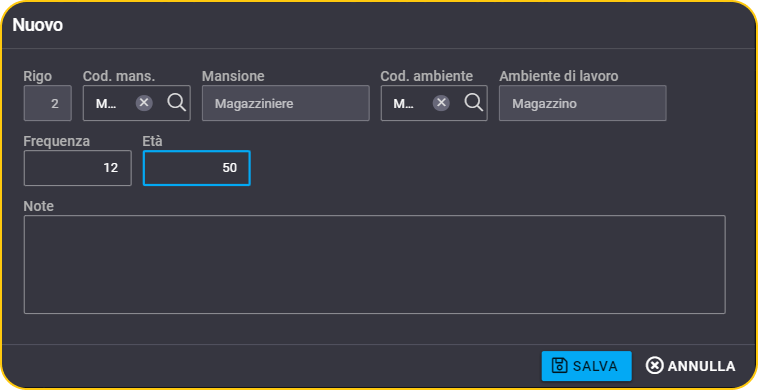Viewport: 758px width, 390px height.
Task: Click the Ambiente di lavoro label
Action: click(559, 76)
